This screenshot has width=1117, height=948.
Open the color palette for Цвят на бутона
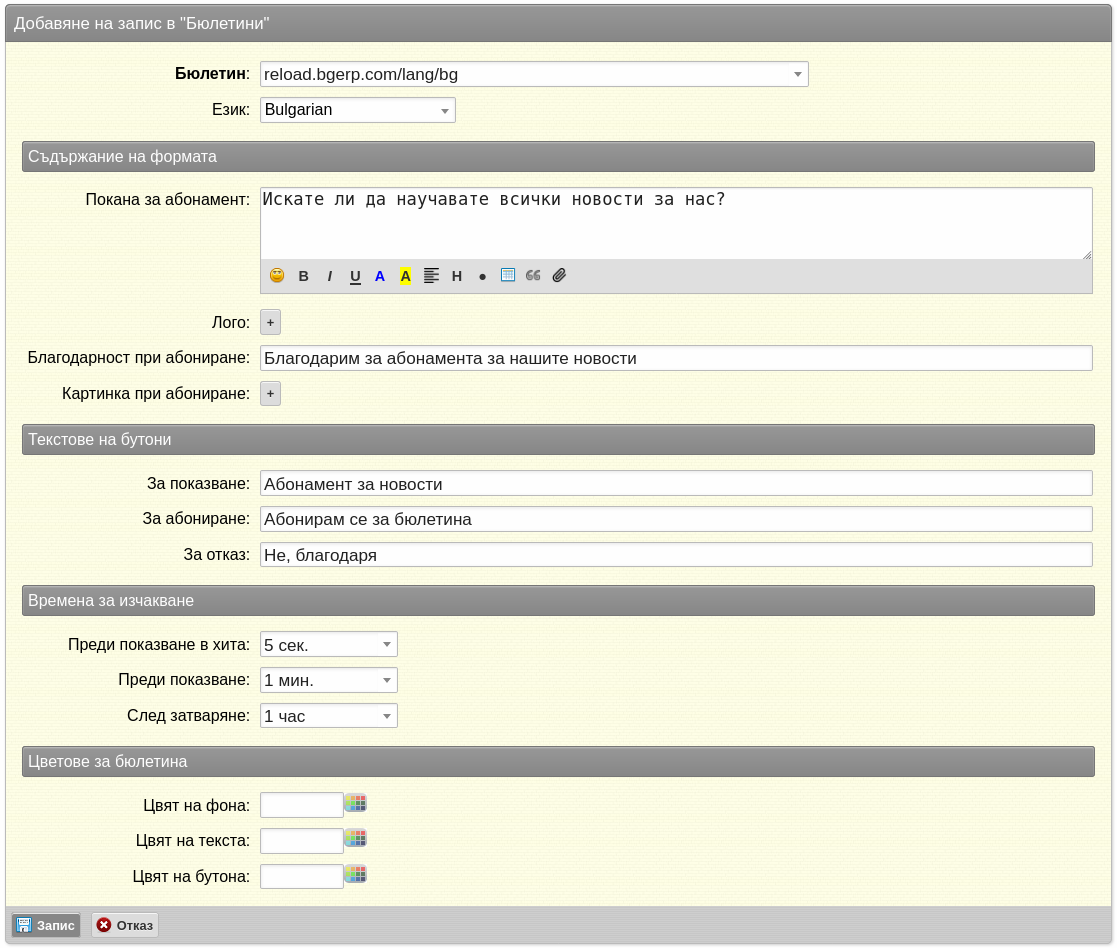click(x=355, y=874)
